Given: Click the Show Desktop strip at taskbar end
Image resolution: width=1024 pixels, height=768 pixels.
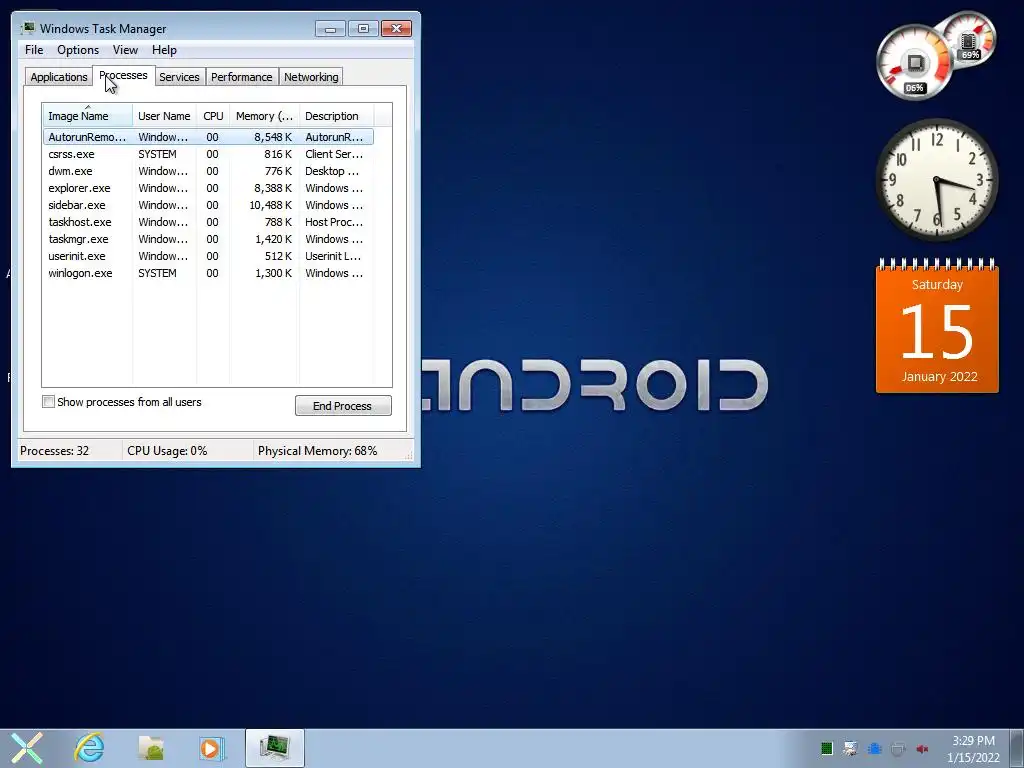Looking at the screenshot, I should (1019, 748).
